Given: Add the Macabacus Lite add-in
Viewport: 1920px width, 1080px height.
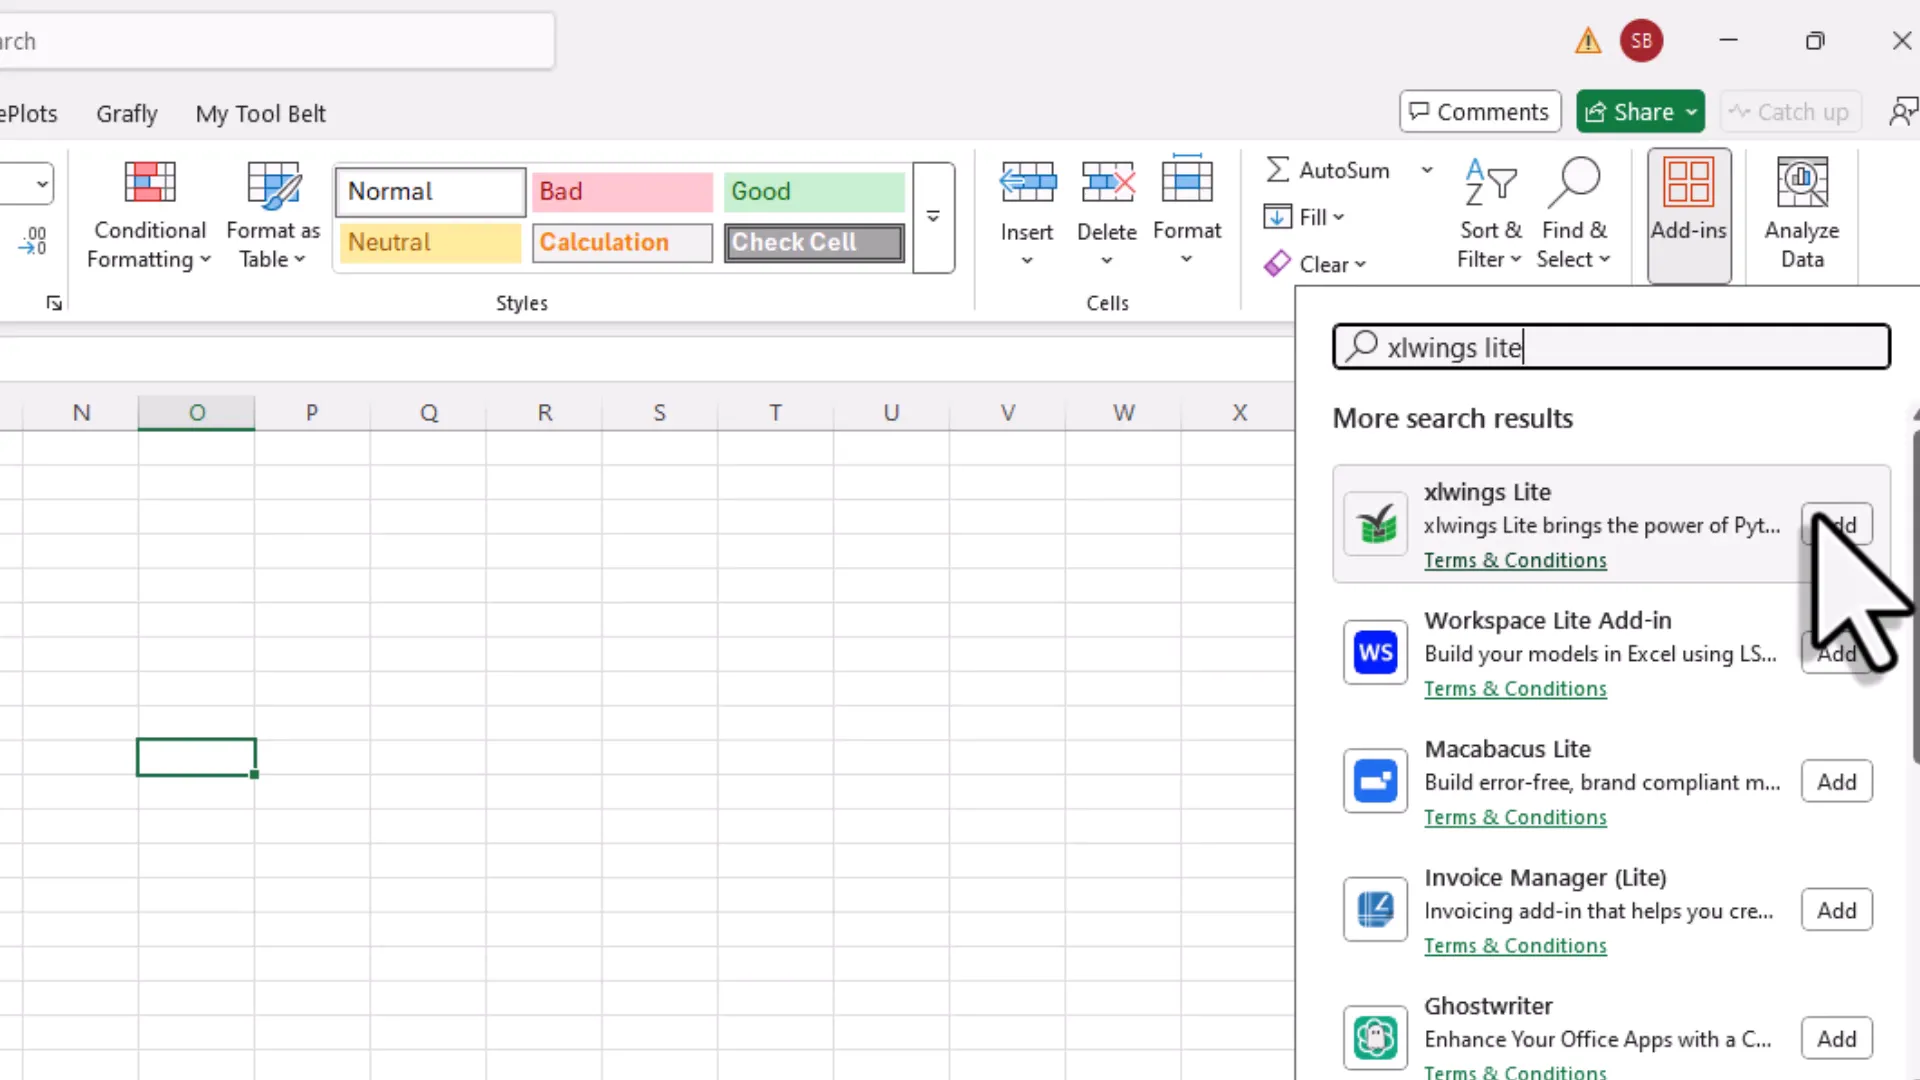Looking at the screenshot, I should pyautogui.click(x=1836, y=781).
